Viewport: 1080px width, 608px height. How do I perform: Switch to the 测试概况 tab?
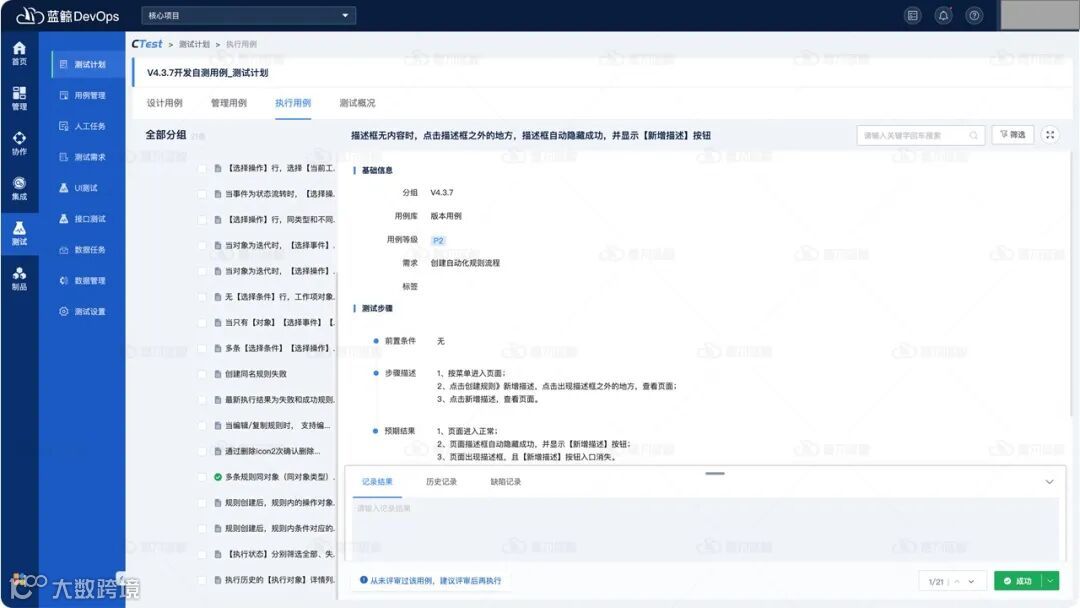357,103
